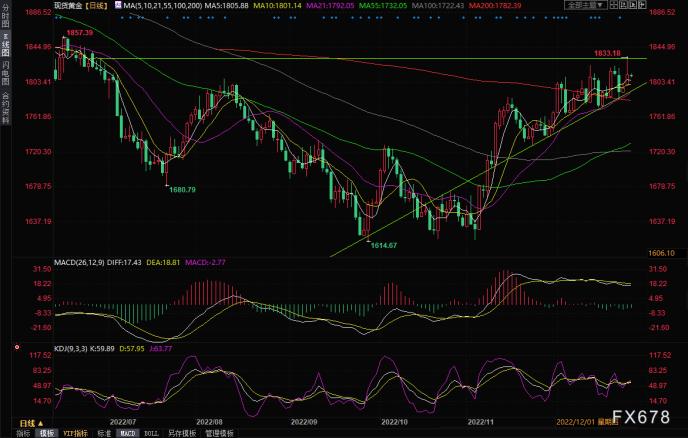Click the 1857.39 high price label
Screen dimensions: 688x438
[79, 33]
